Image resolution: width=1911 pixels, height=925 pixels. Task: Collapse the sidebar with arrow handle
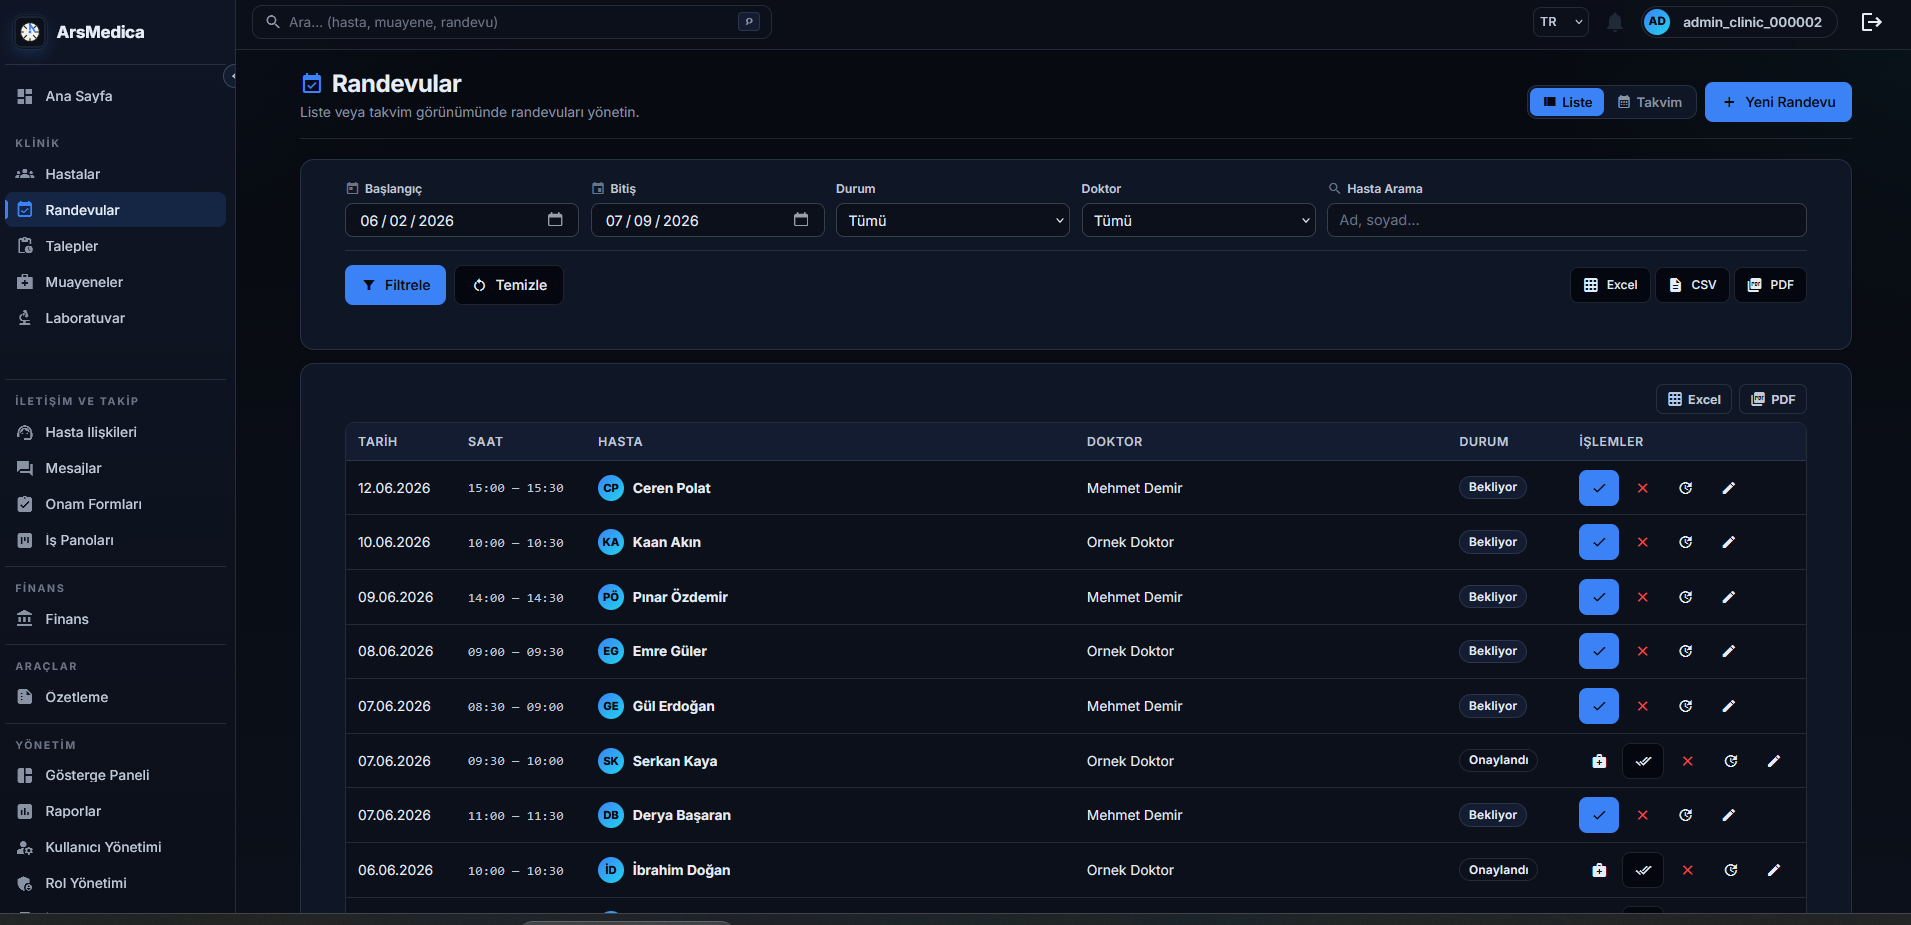[231, 76]
